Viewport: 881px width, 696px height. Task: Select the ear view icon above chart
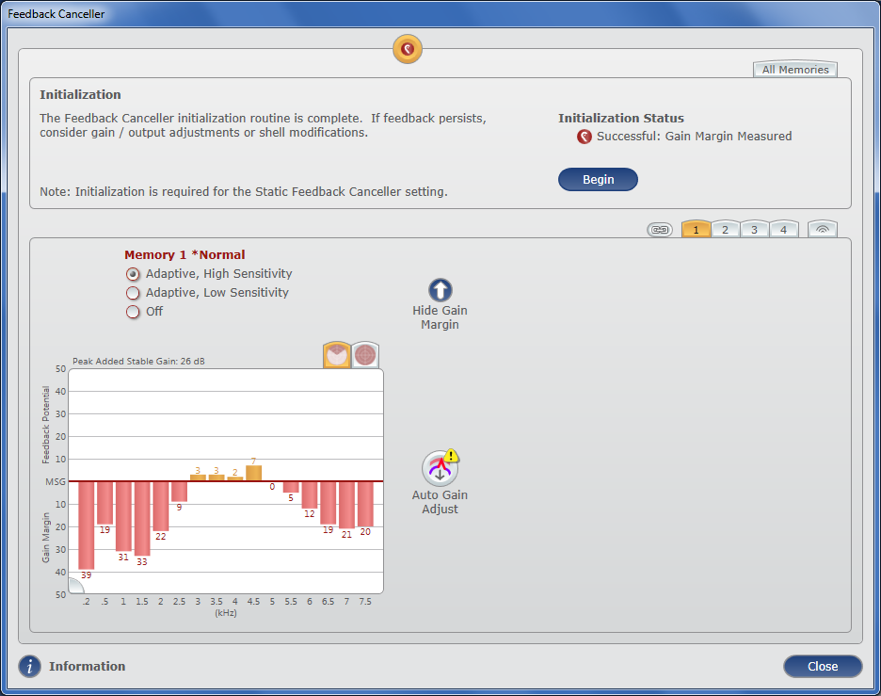[x=337, y=355]
